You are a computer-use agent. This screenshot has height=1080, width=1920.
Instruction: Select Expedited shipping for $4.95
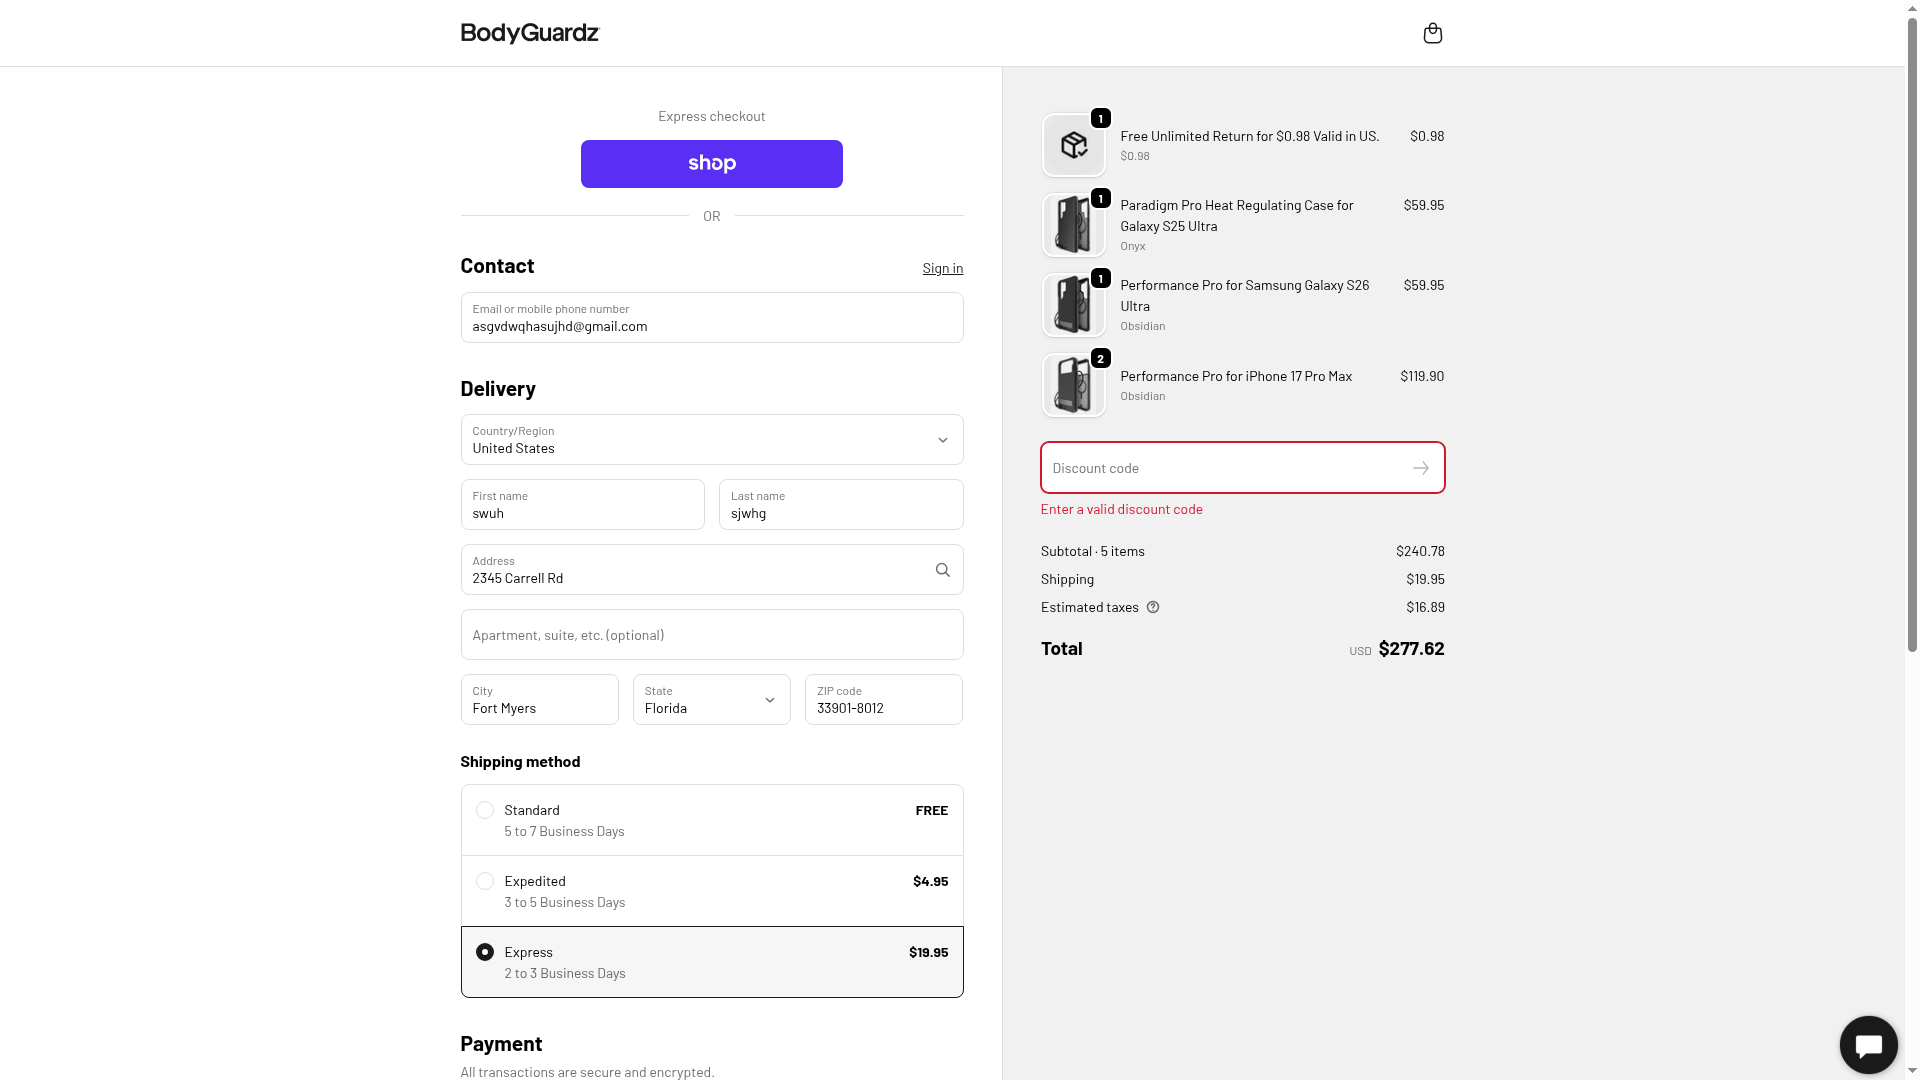pos(485,881)
